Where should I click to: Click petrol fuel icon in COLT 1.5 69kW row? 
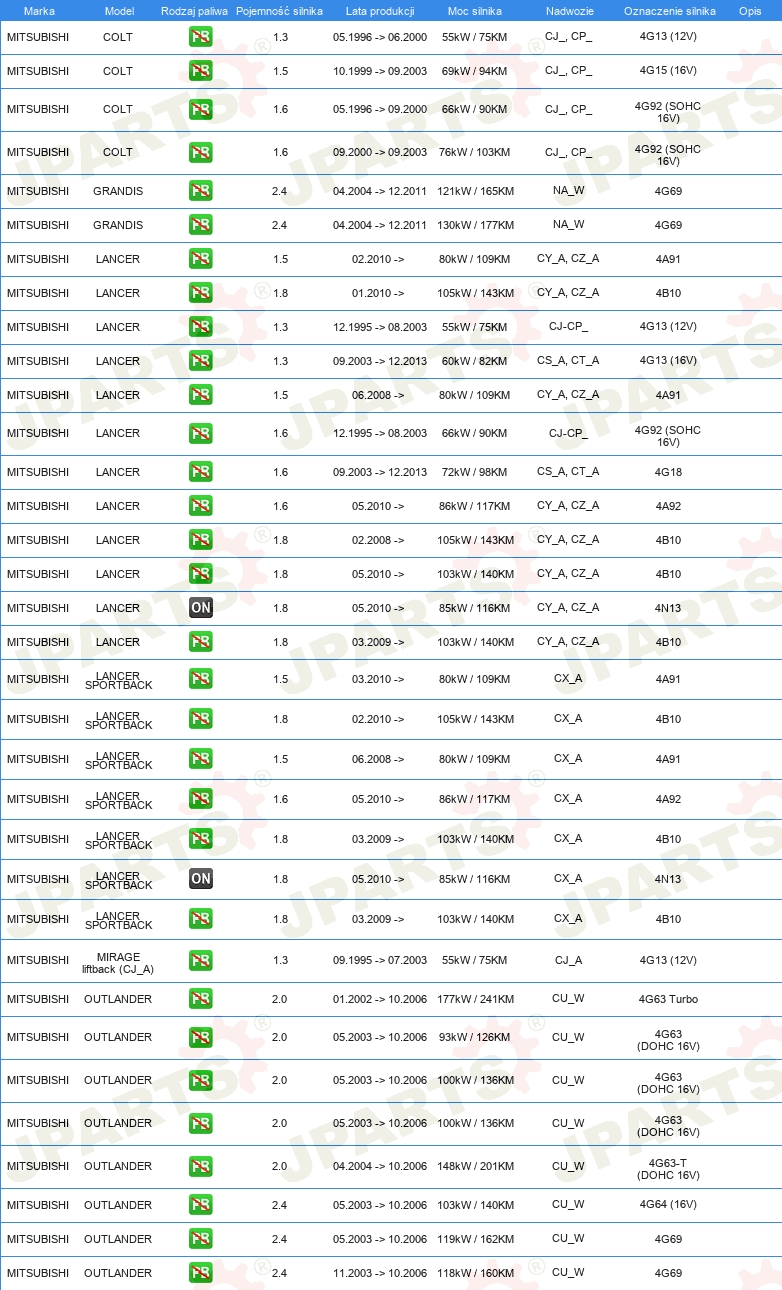tap(201, 71)
